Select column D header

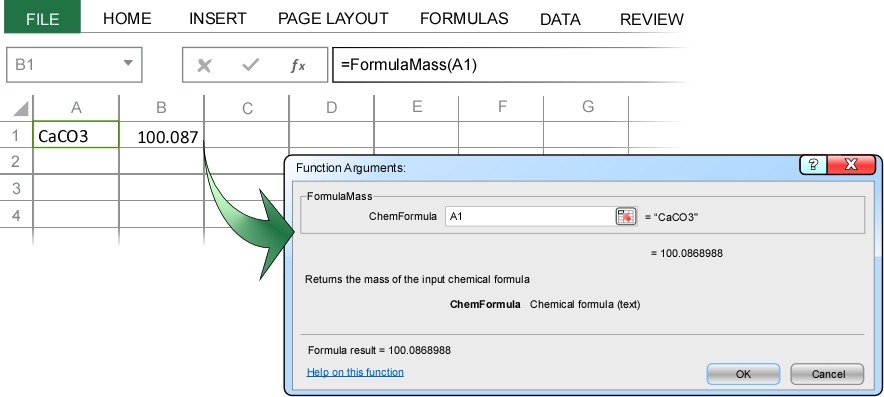coord(332,107)
